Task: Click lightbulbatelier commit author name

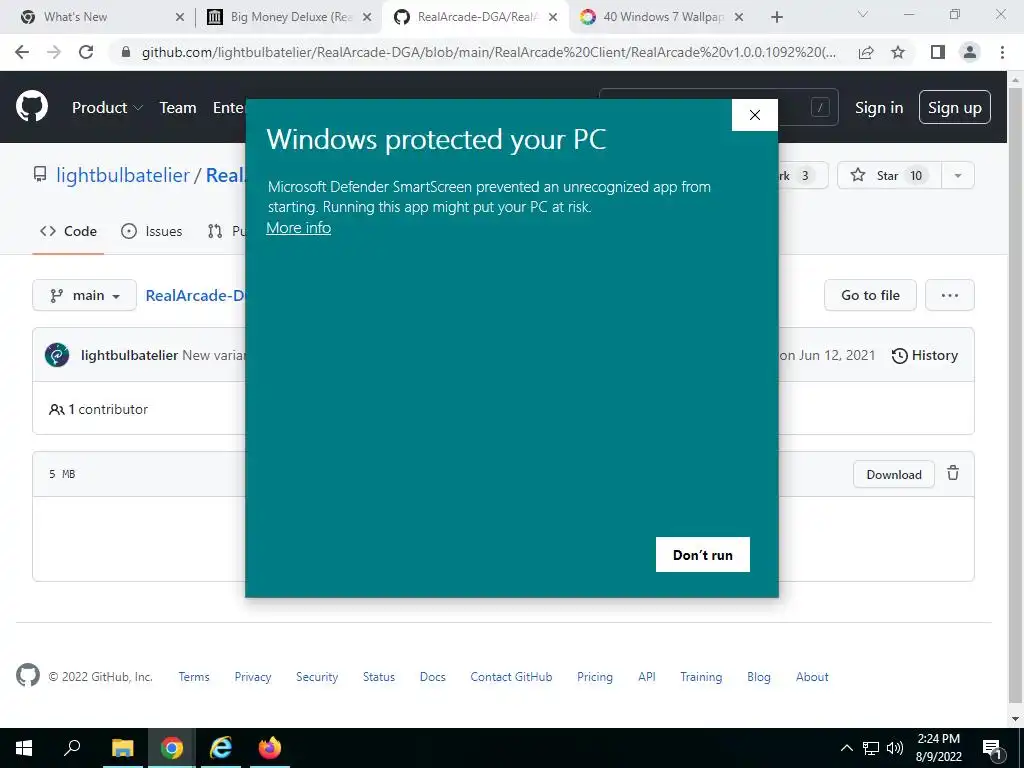Action: pyautogui.click(x=129, y=355)
